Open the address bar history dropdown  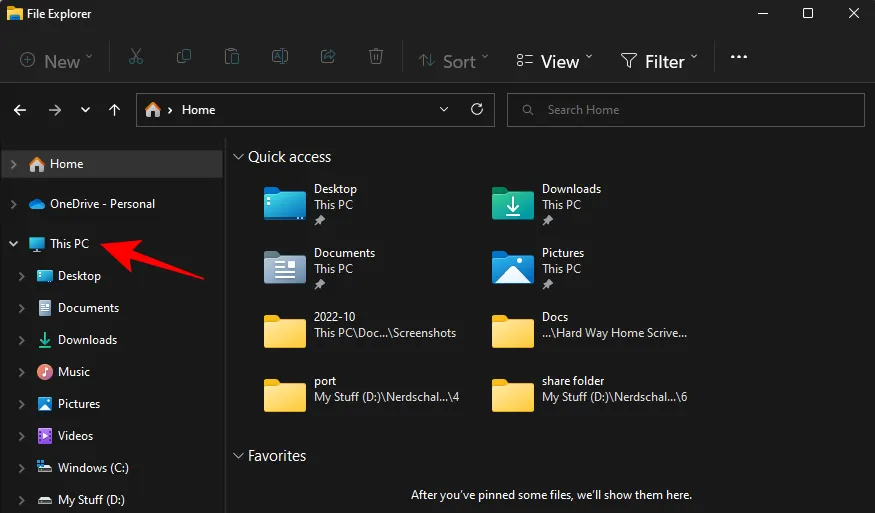point(444,110)
